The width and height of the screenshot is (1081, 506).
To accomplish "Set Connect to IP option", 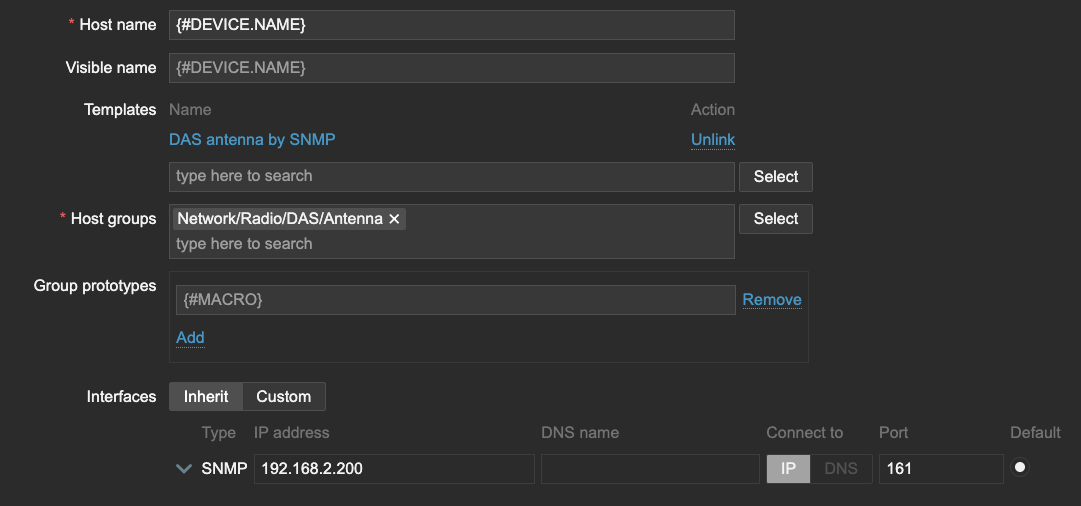I will (x=789, y=468).
